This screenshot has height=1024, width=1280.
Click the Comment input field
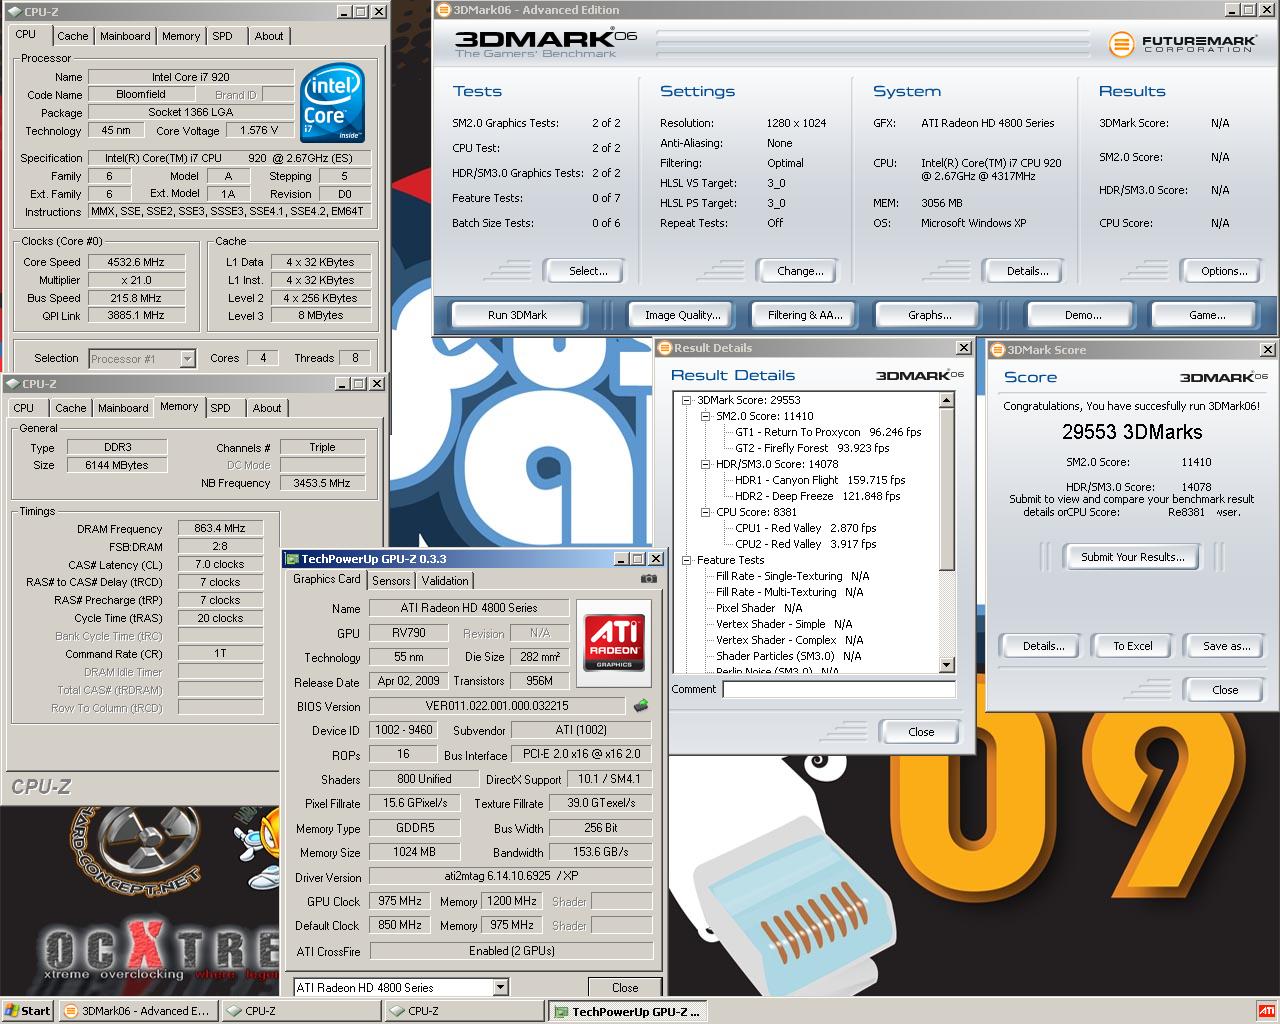pyautogui.click(x=839, y=689)
